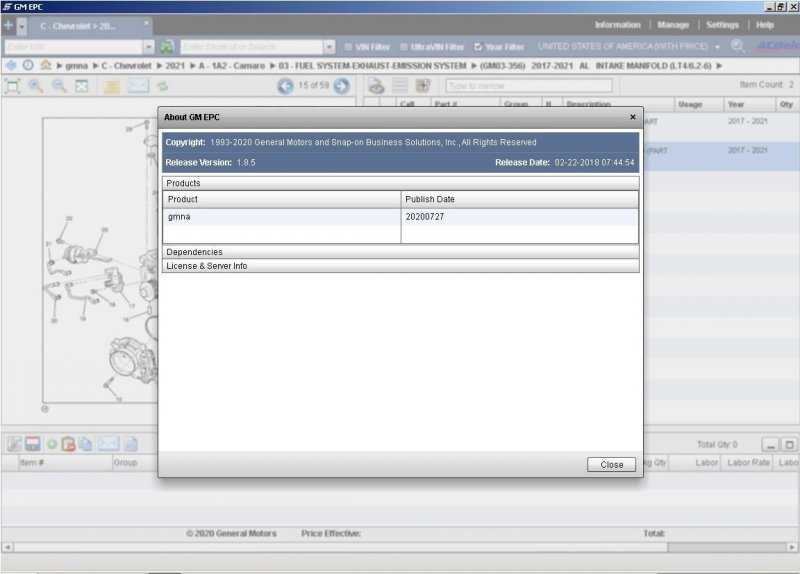Go to next illustration arrow
The height and width of the screenshot is (574, 800).
tap(341, 86)
